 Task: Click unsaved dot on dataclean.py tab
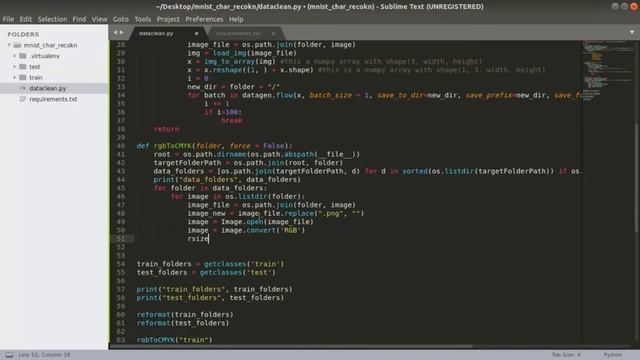196,33
